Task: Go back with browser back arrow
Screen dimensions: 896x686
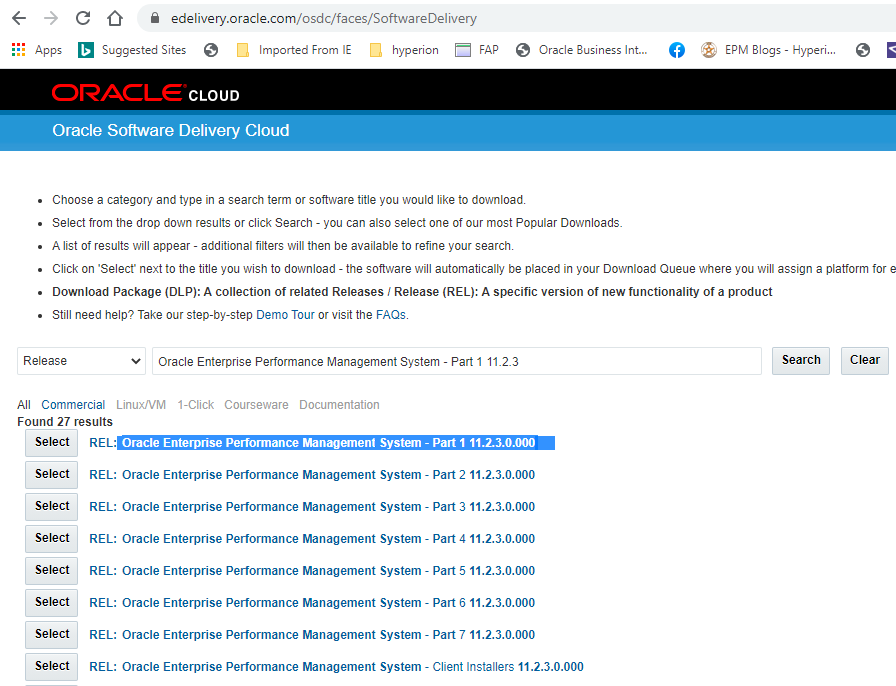Action: (19, 18)
